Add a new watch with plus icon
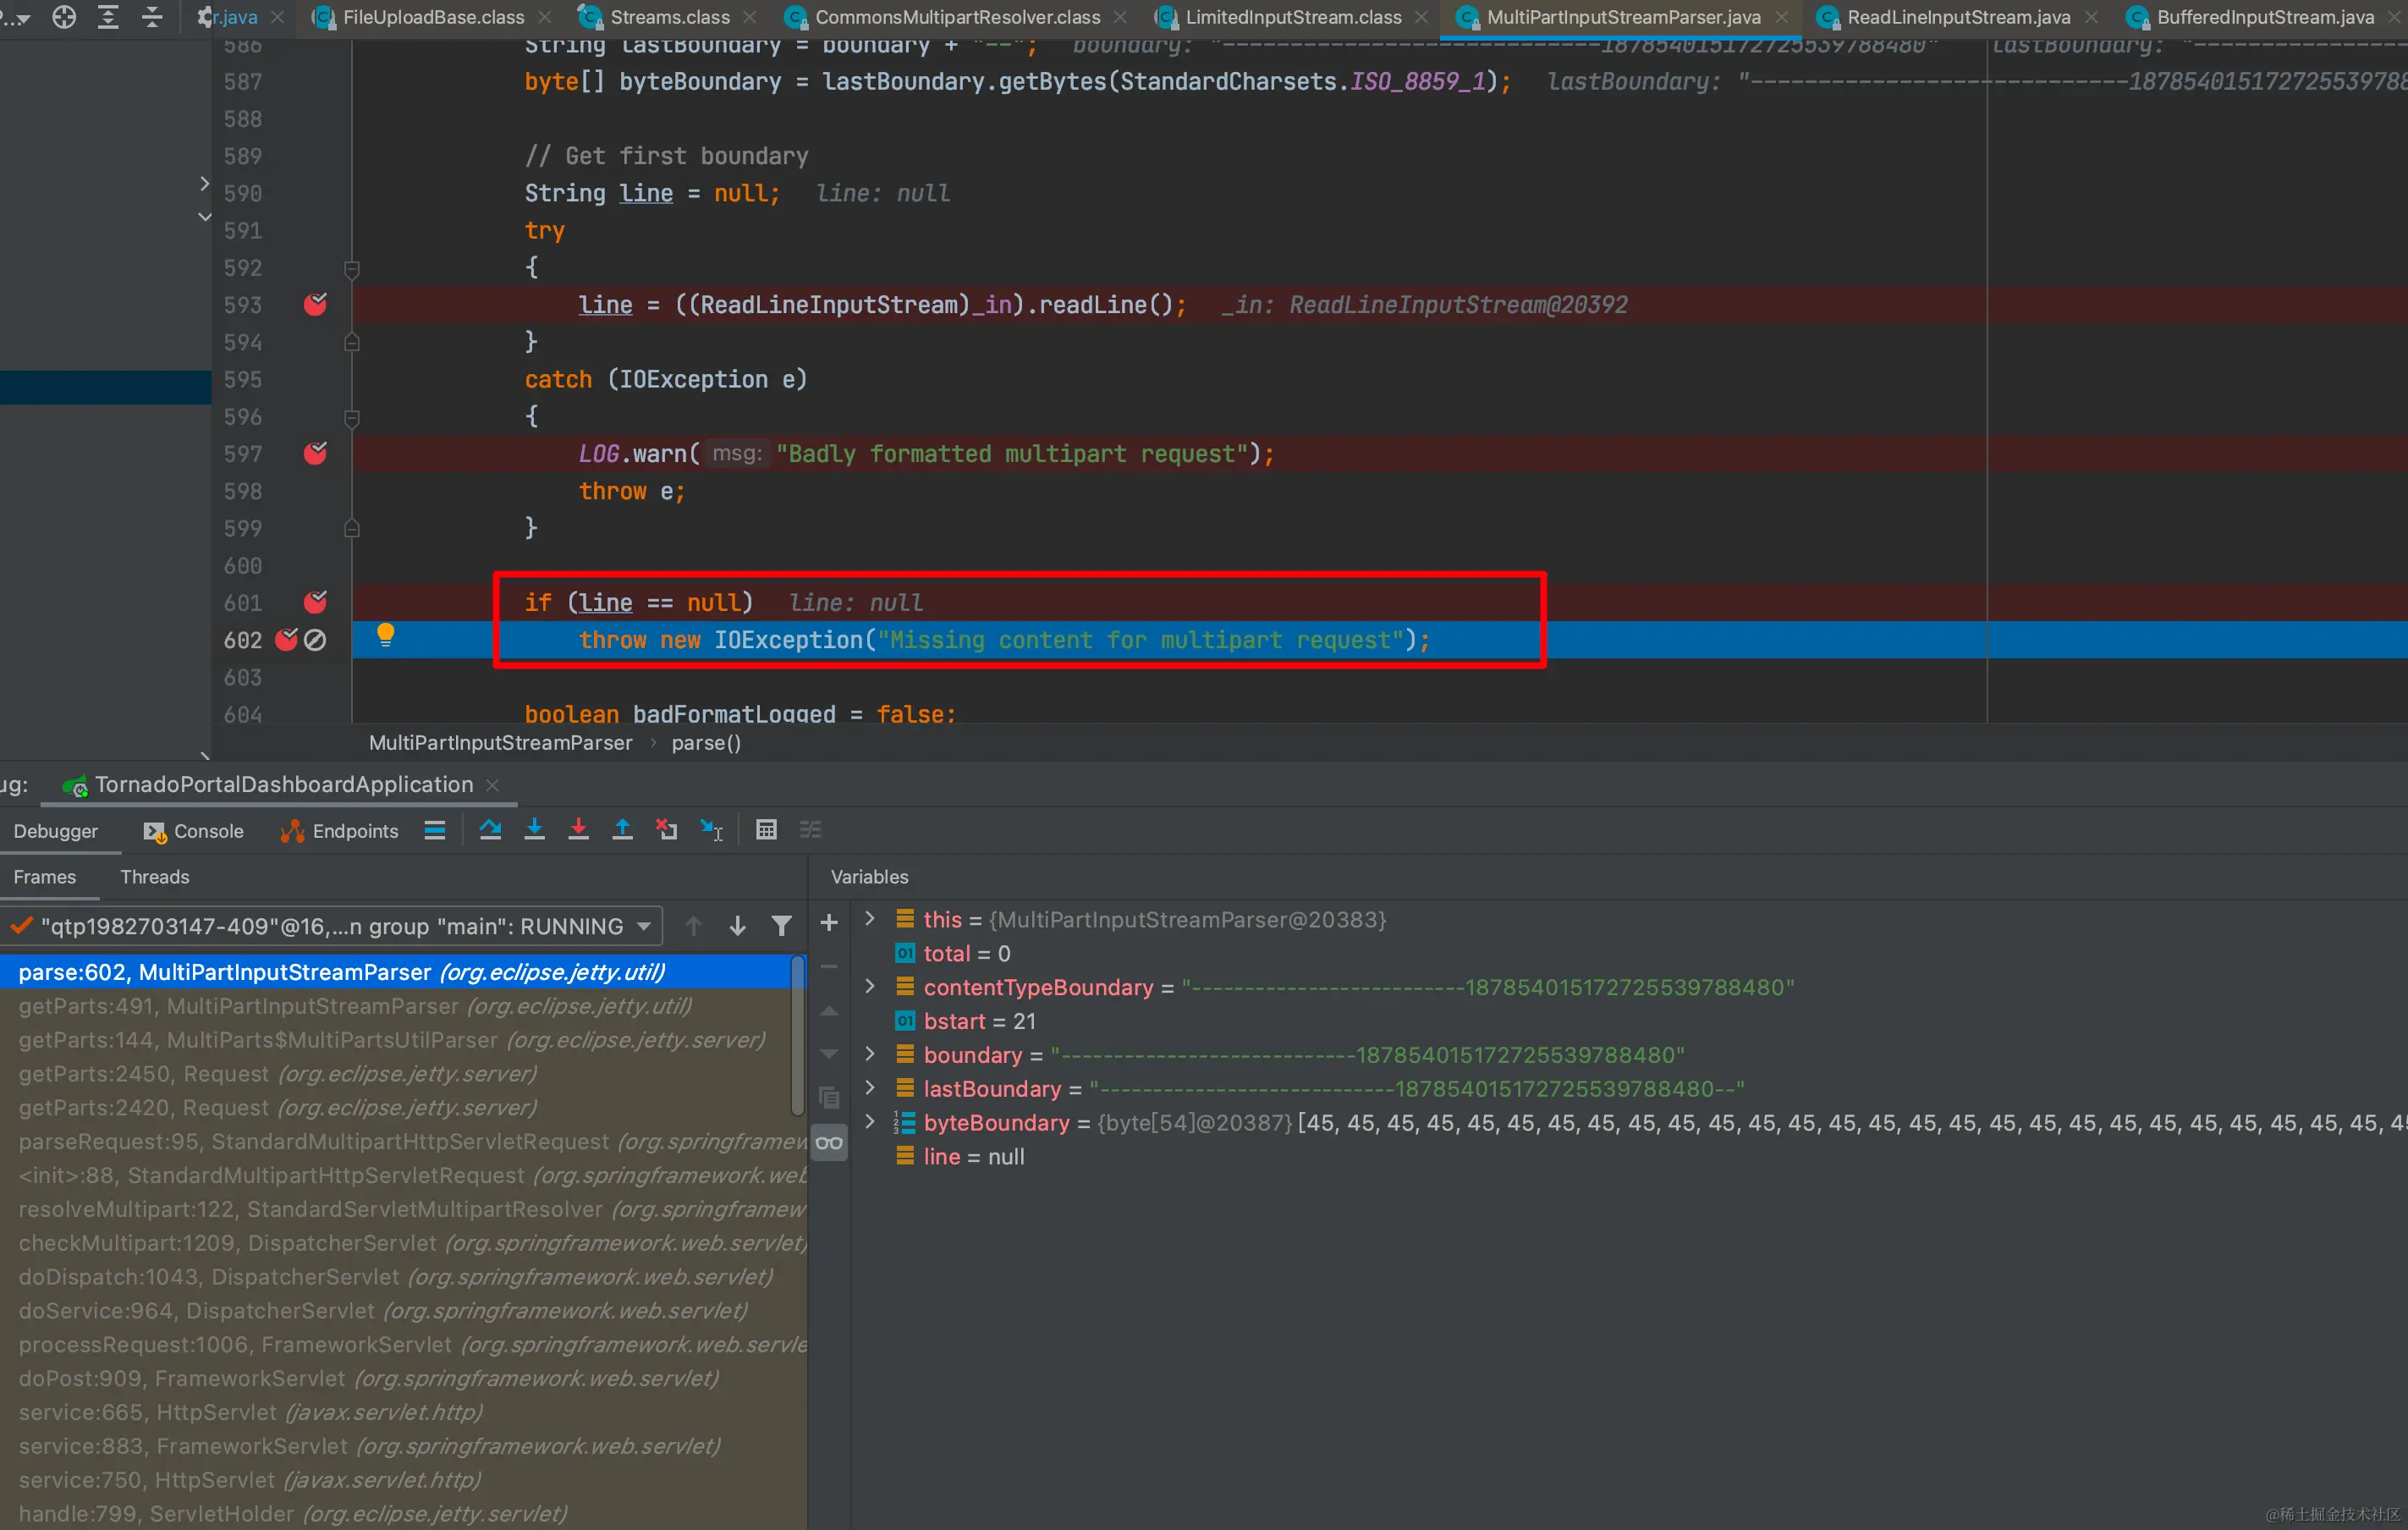Screen dimensions: 2408x1530 click(x=829, y=923)
